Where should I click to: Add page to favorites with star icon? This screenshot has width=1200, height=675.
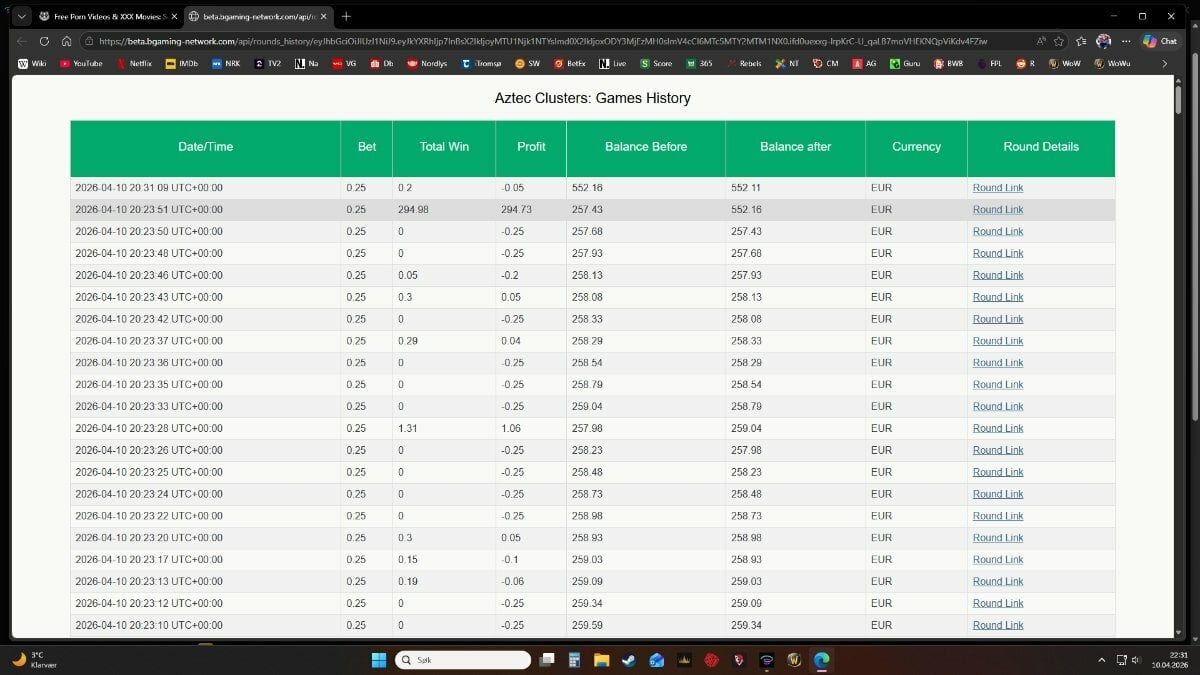click(x=1058, y=41)
